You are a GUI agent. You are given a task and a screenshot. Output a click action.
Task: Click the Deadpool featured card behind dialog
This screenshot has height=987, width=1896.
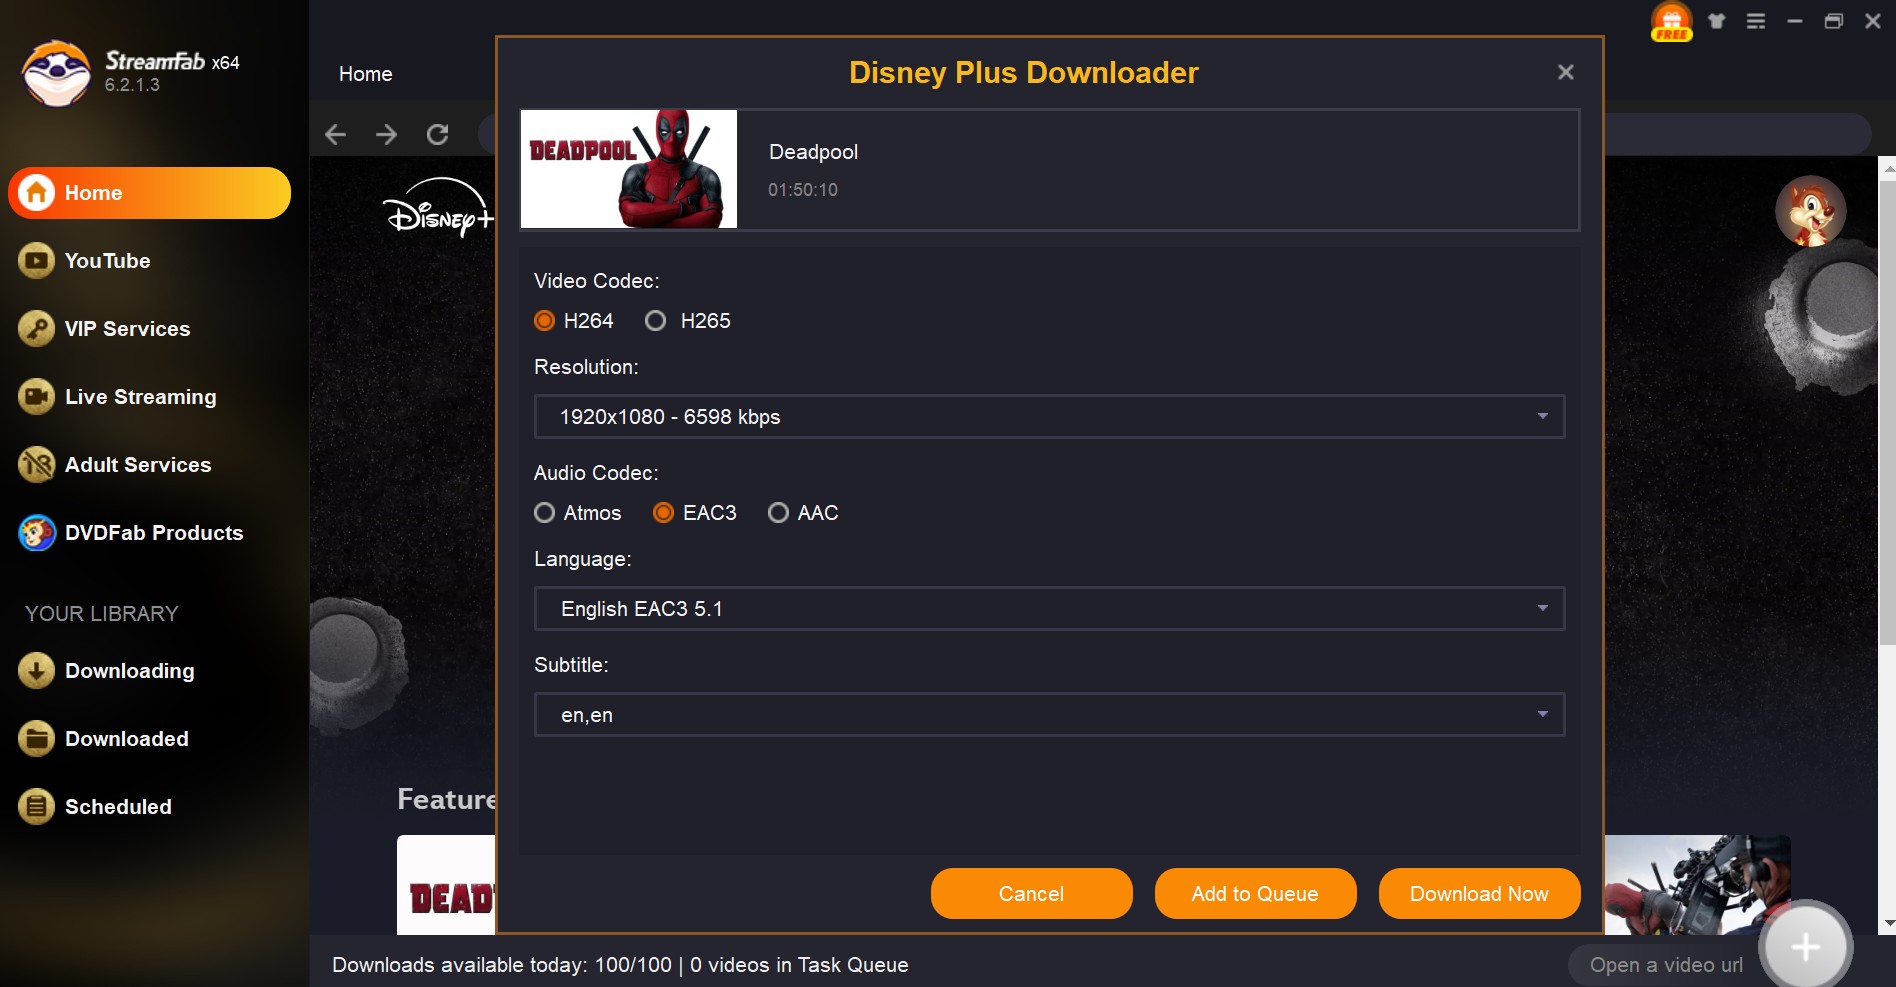tap(446, 885)
